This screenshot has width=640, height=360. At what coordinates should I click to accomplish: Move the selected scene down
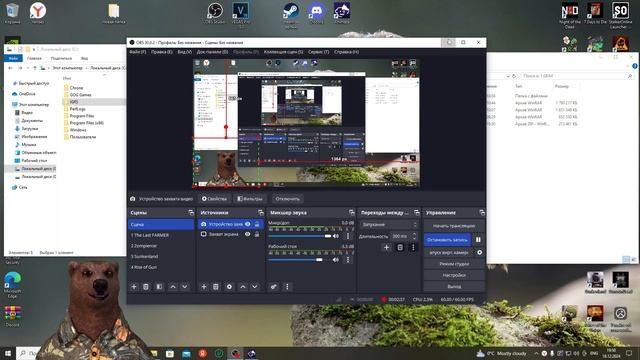click(184, 287)
